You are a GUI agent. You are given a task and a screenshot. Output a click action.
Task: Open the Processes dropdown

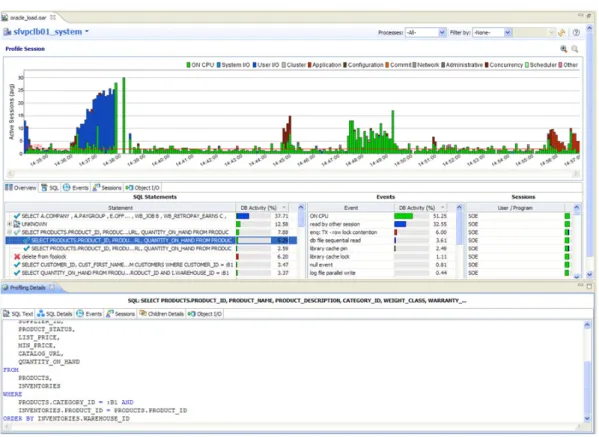point(425,32)
